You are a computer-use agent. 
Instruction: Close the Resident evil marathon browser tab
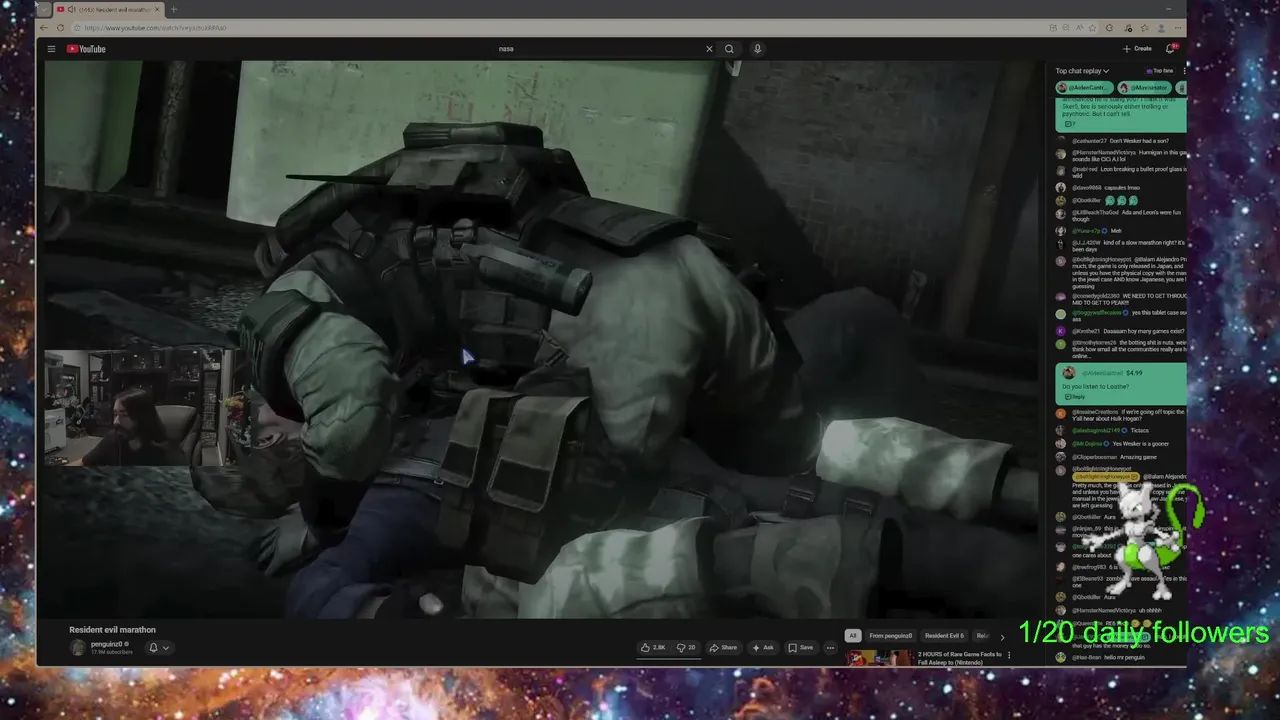(157, 10)
